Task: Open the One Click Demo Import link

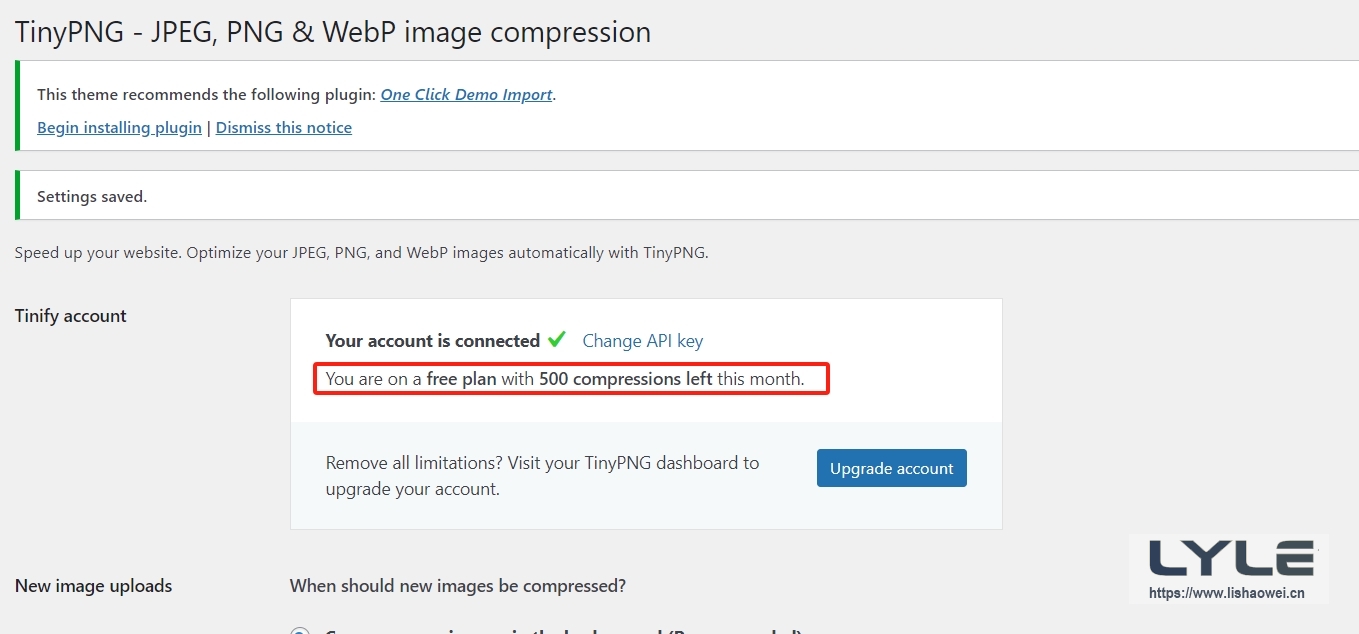Action: [466, 95]
